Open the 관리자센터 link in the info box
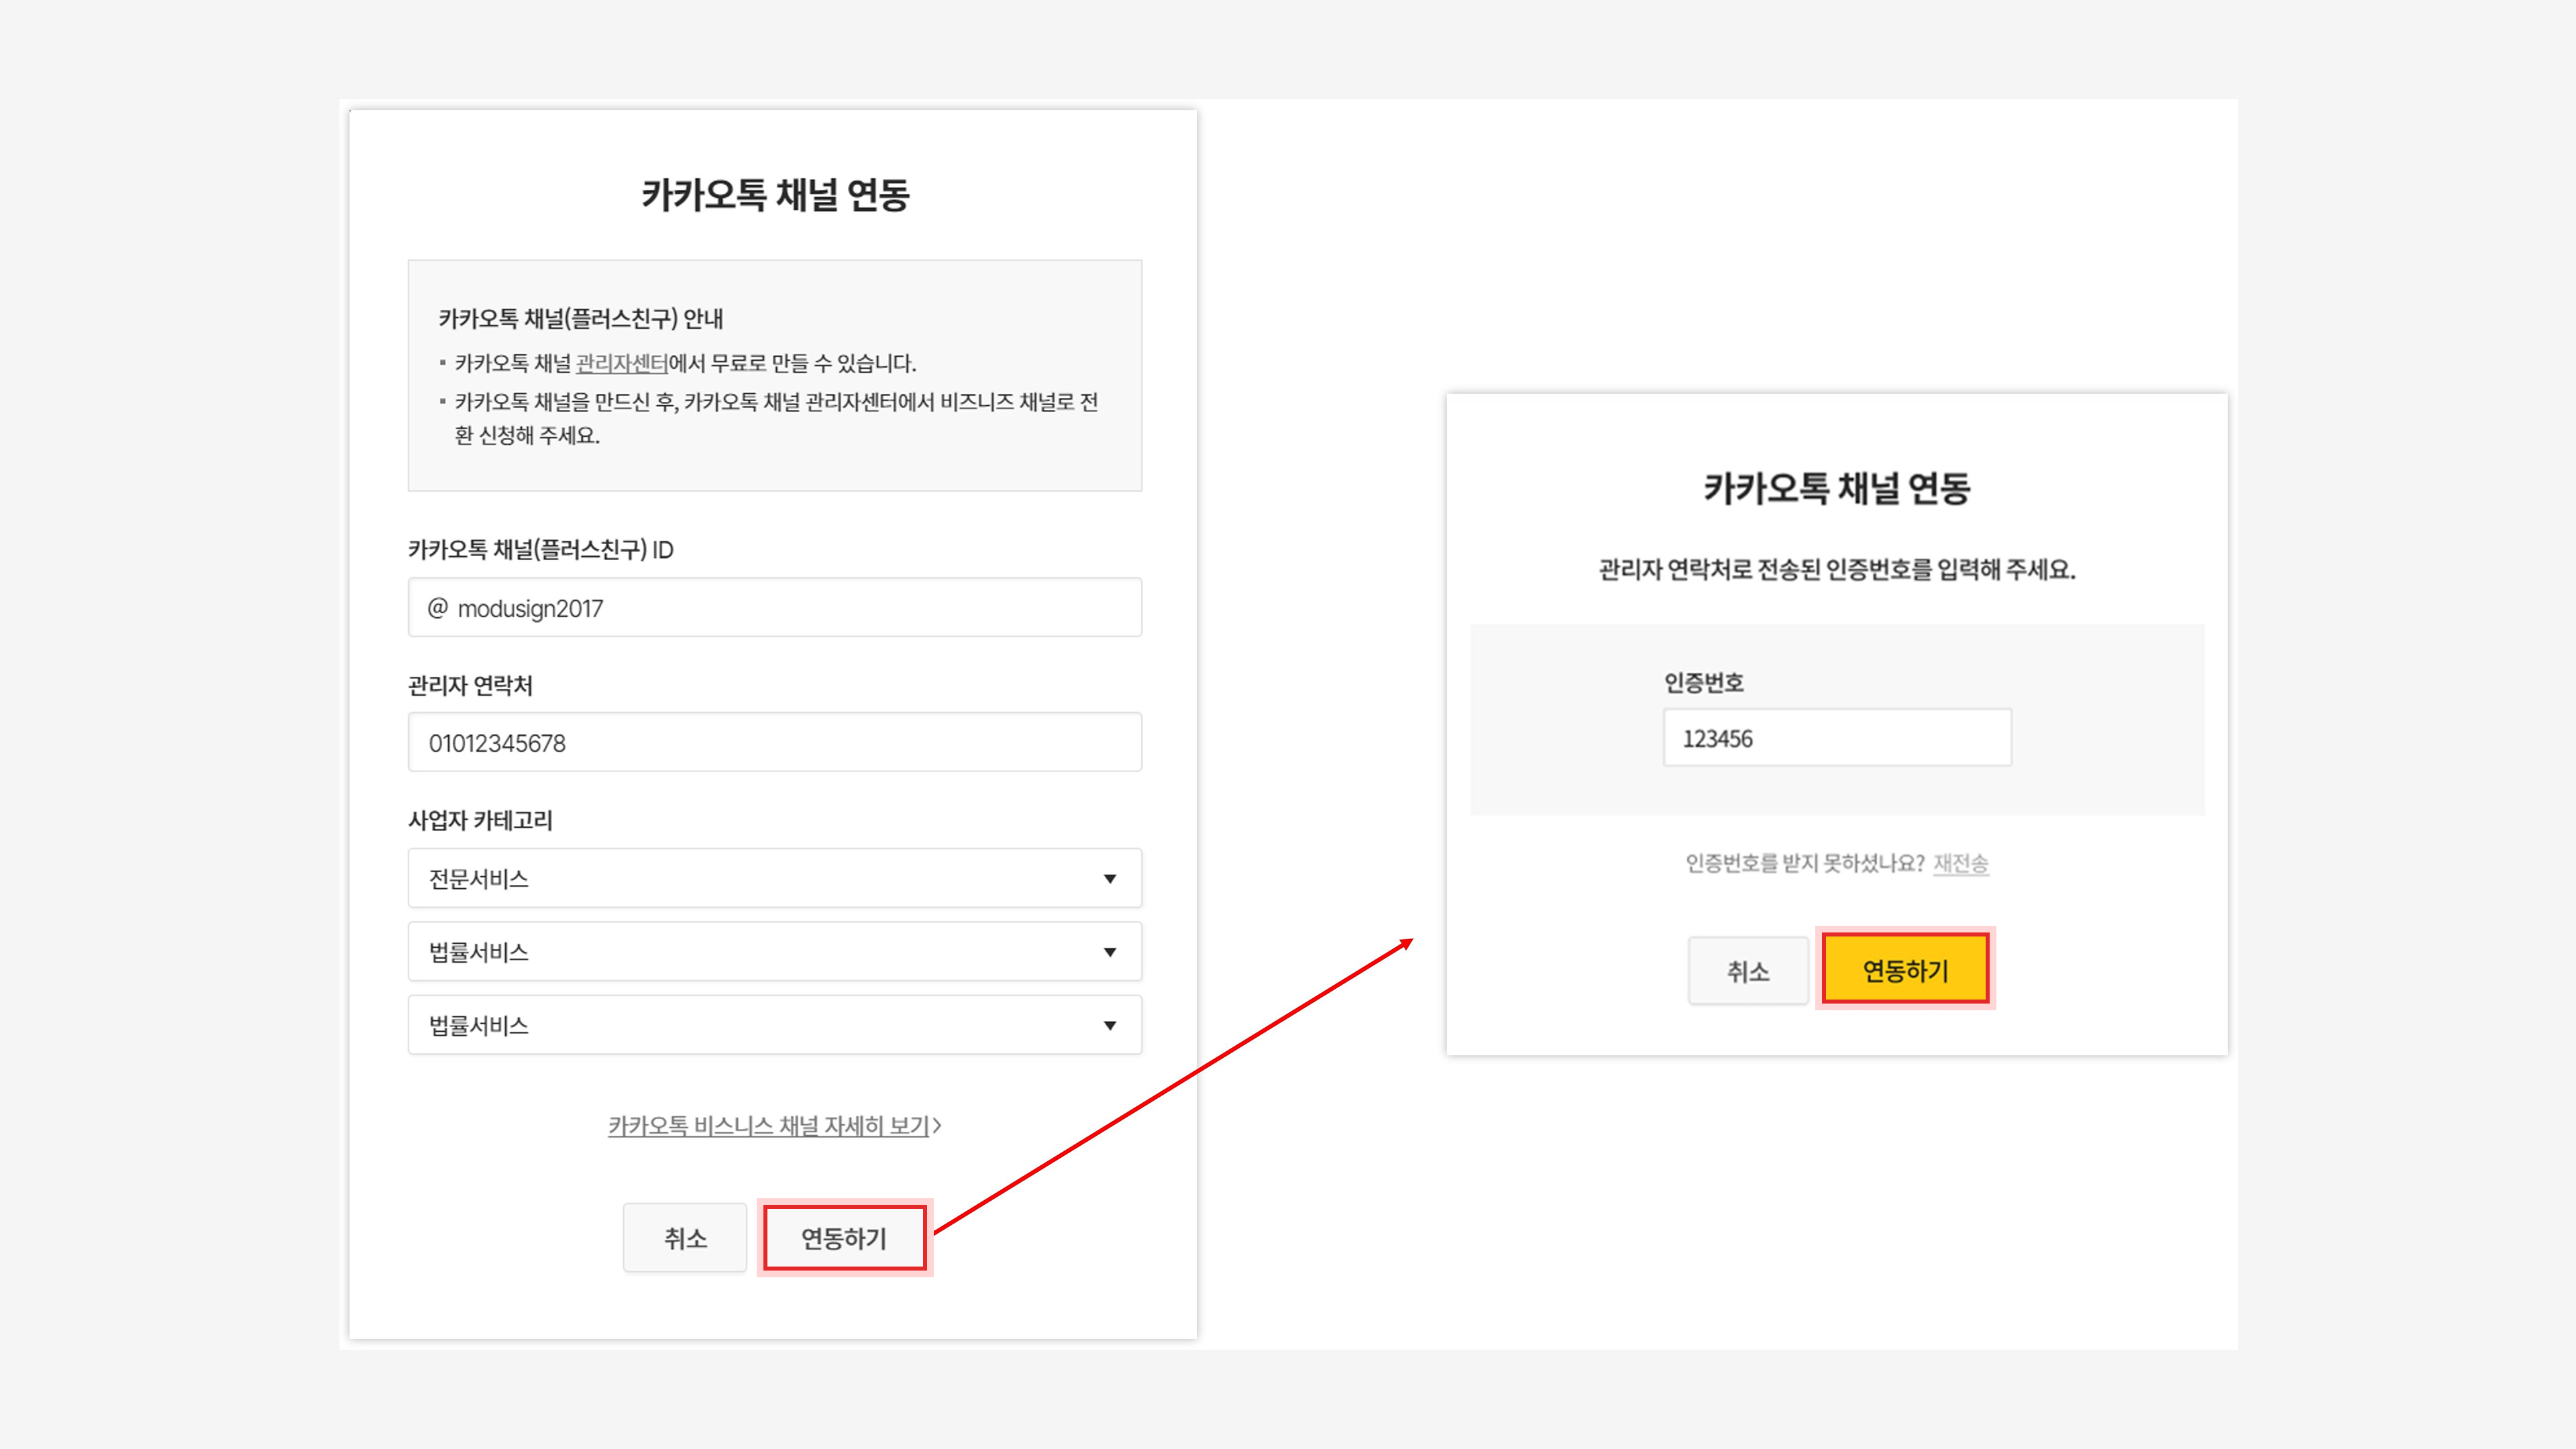Image resolution: width=2576 pixels, height=1449 pixels. coord(621,363)
